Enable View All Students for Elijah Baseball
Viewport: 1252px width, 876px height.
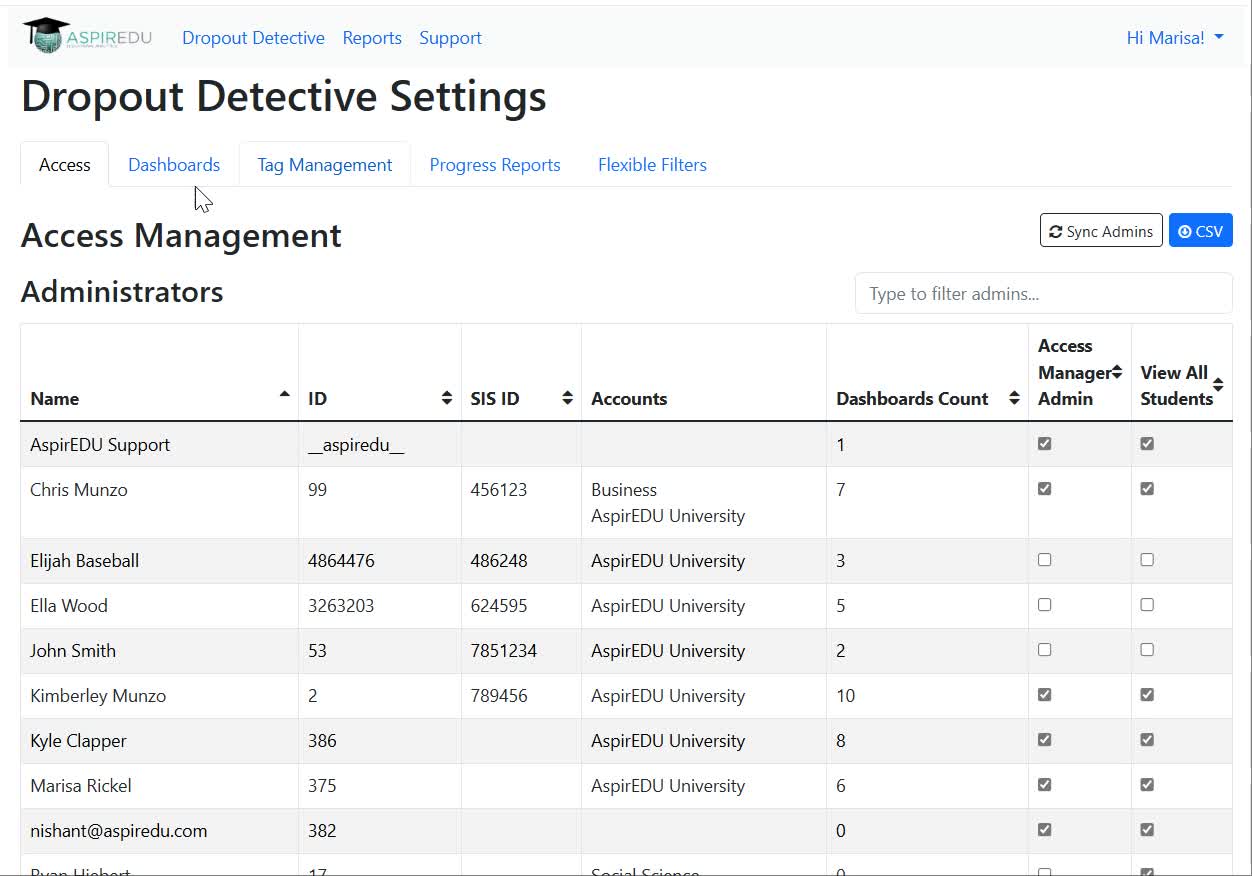[1147, 560]
